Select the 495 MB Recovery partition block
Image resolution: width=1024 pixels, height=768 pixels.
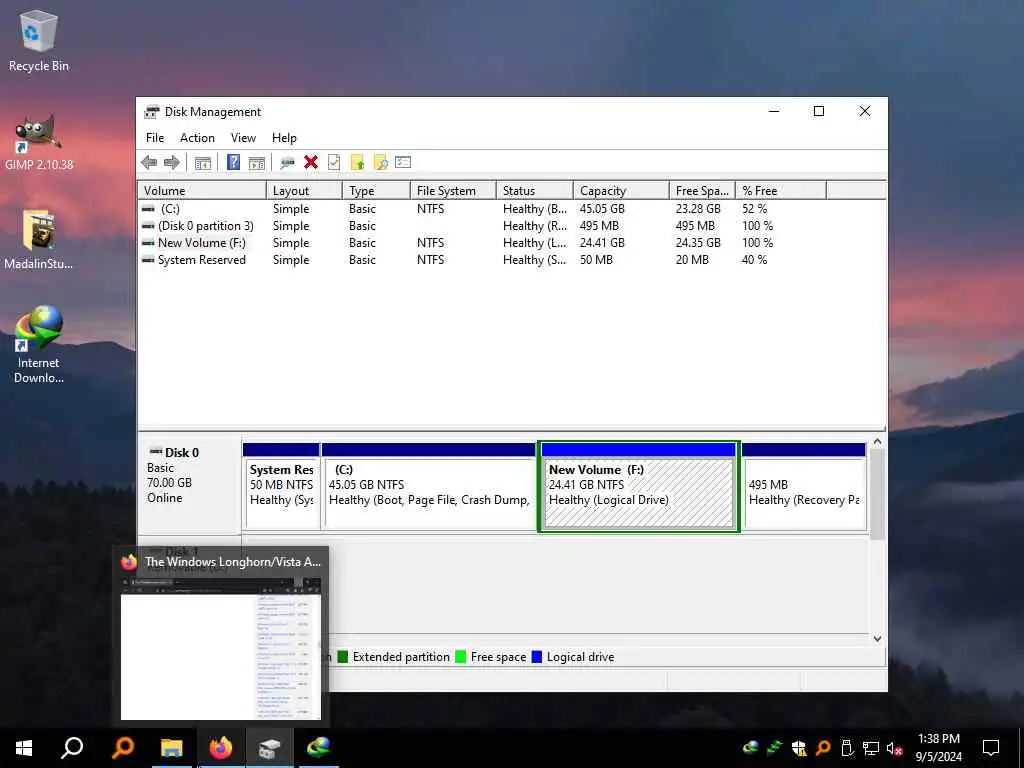pos(804,487)
